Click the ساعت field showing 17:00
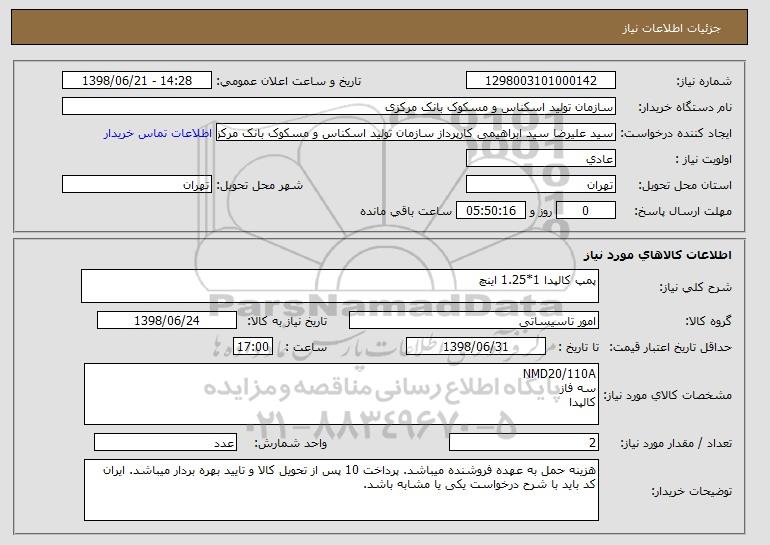The height and width of the screenshot is (545, 770). point(253,347)
